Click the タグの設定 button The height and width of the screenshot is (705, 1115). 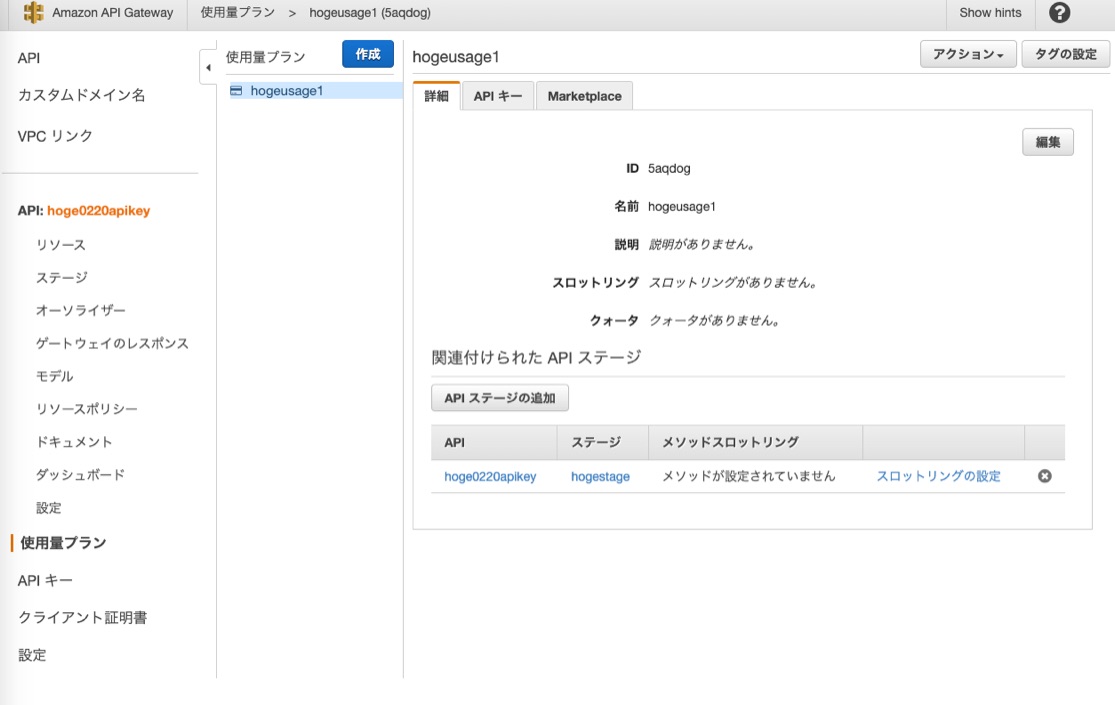1065,55
